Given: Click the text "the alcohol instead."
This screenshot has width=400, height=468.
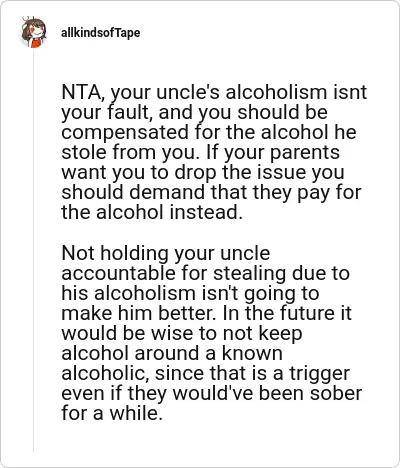Looking at the screenshot, I should tap(152, 212).
